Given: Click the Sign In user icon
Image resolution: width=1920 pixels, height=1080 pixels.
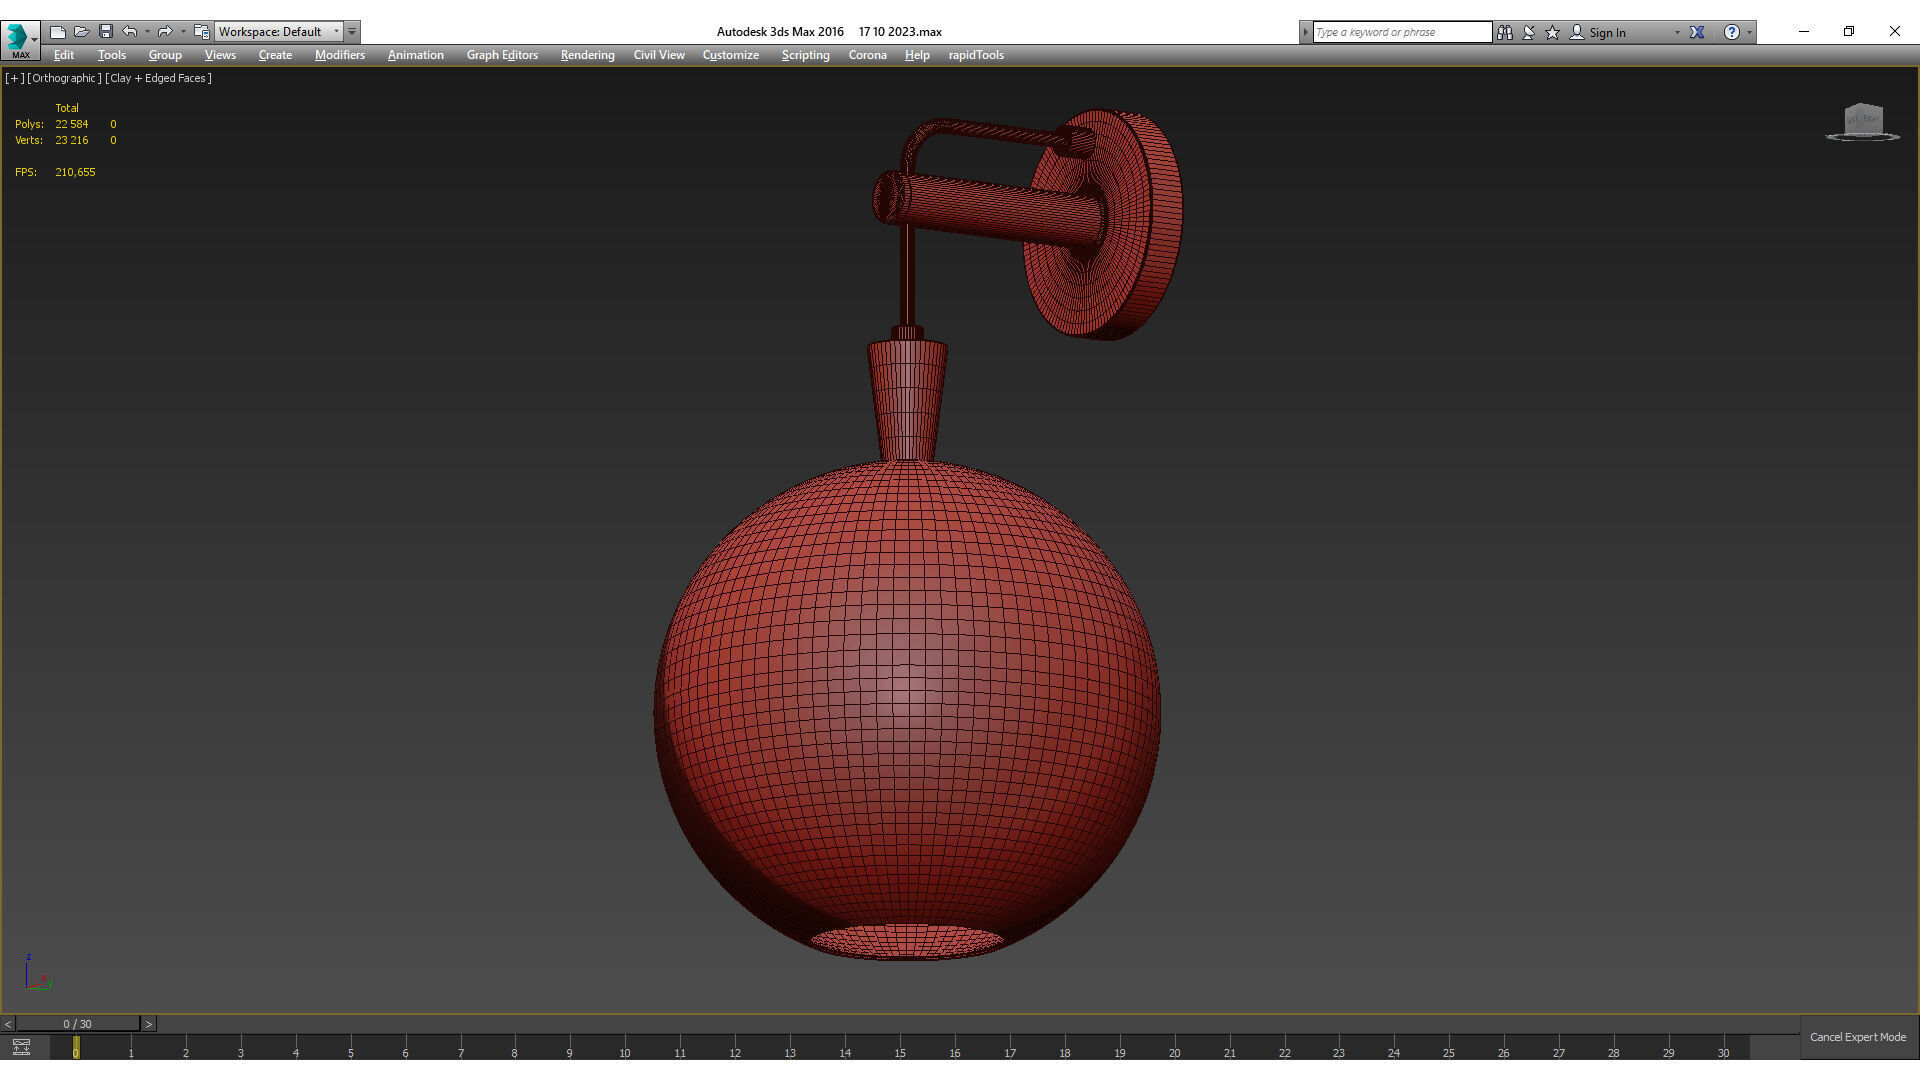Looking at the screenshot, I should [x=1577, y=32].
